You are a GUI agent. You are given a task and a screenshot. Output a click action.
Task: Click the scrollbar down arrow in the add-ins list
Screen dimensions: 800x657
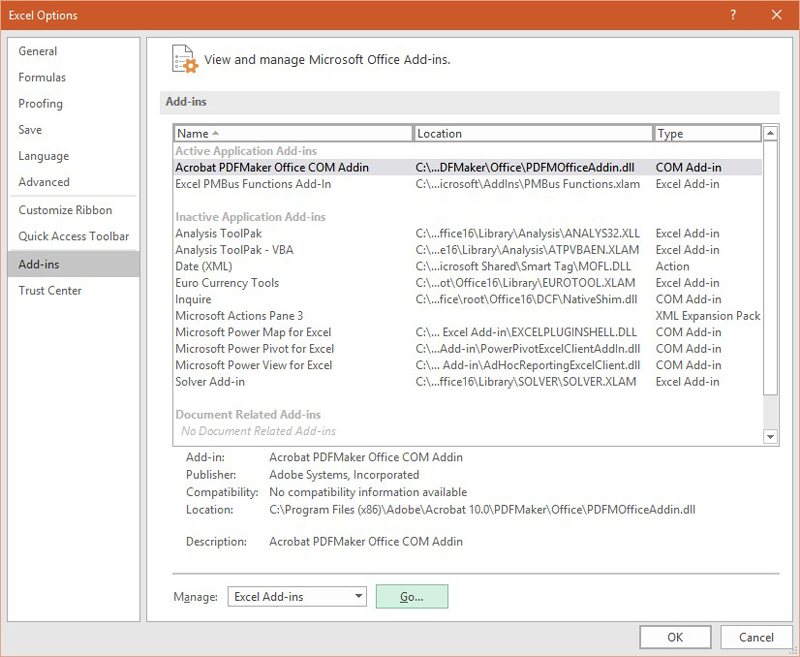click(770, 436)
